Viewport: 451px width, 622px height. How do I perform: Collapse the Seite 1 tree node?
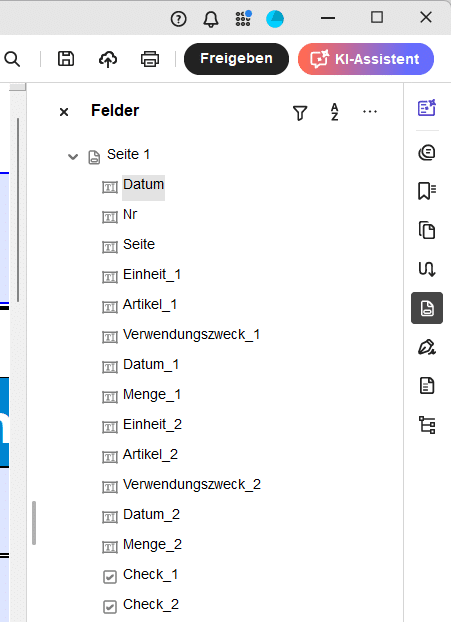(x=73, y=157)
